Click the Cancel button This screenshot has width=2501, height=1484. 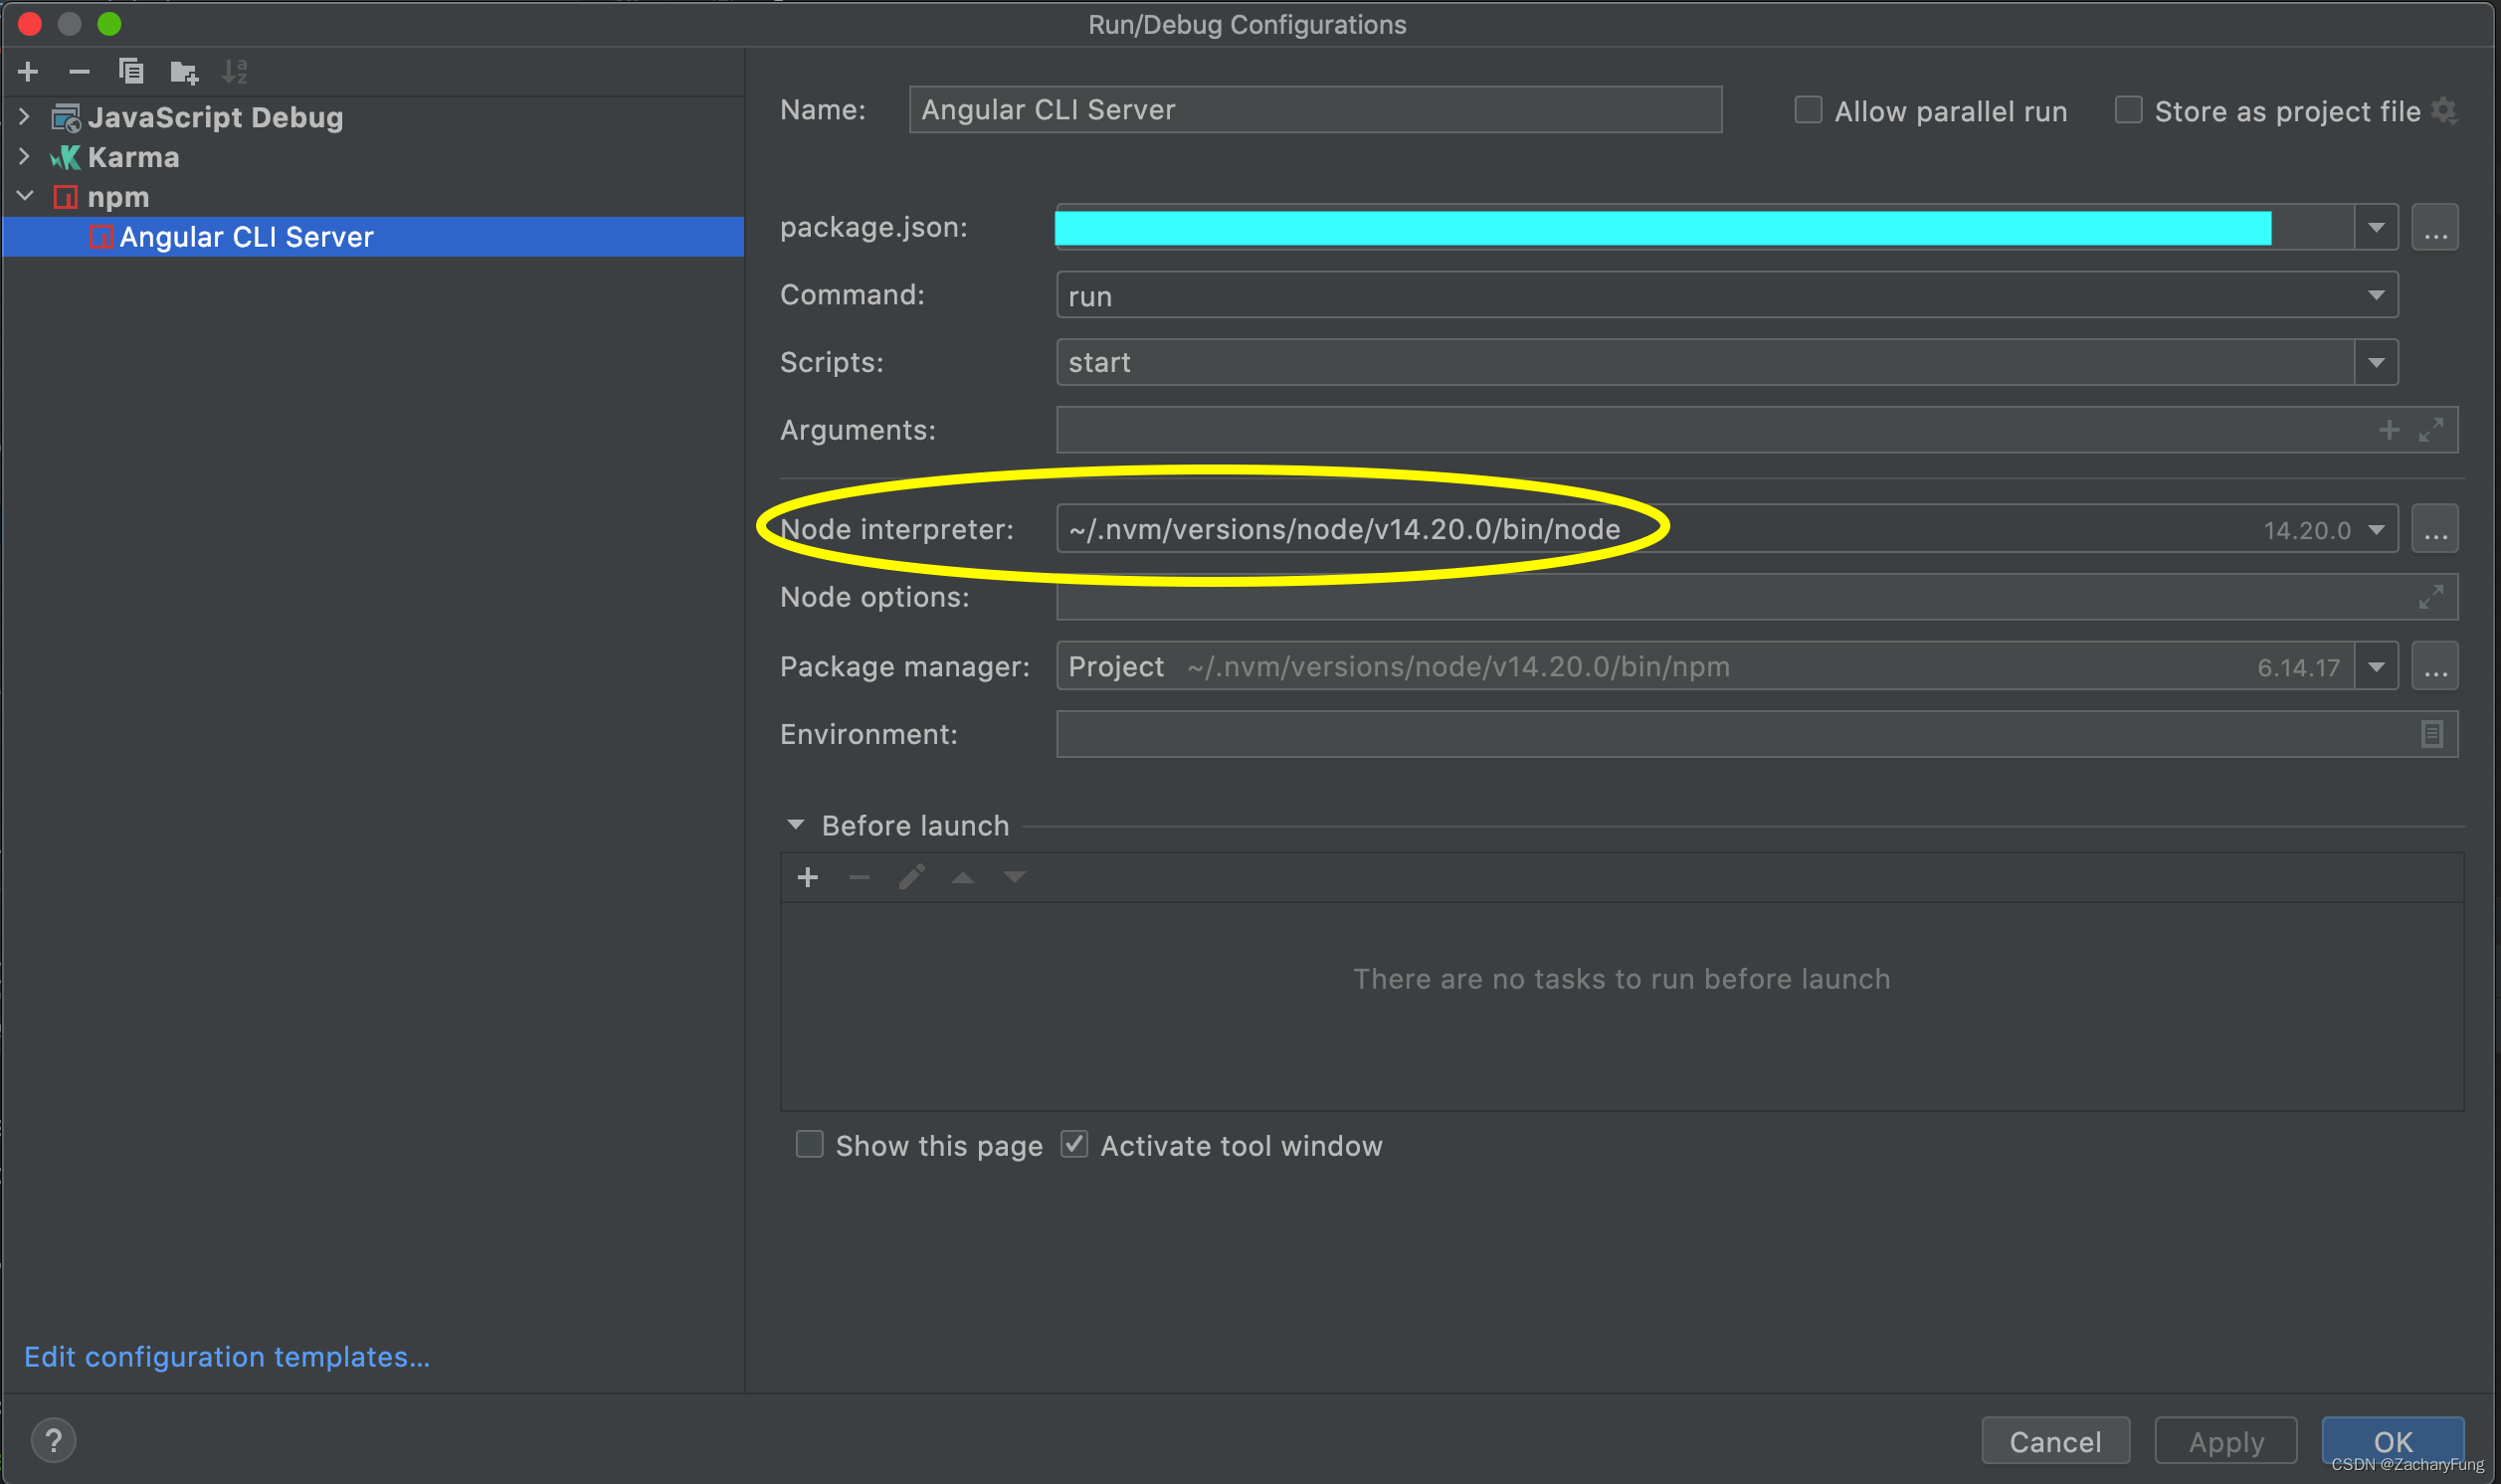click(x=2055, y=1442)
